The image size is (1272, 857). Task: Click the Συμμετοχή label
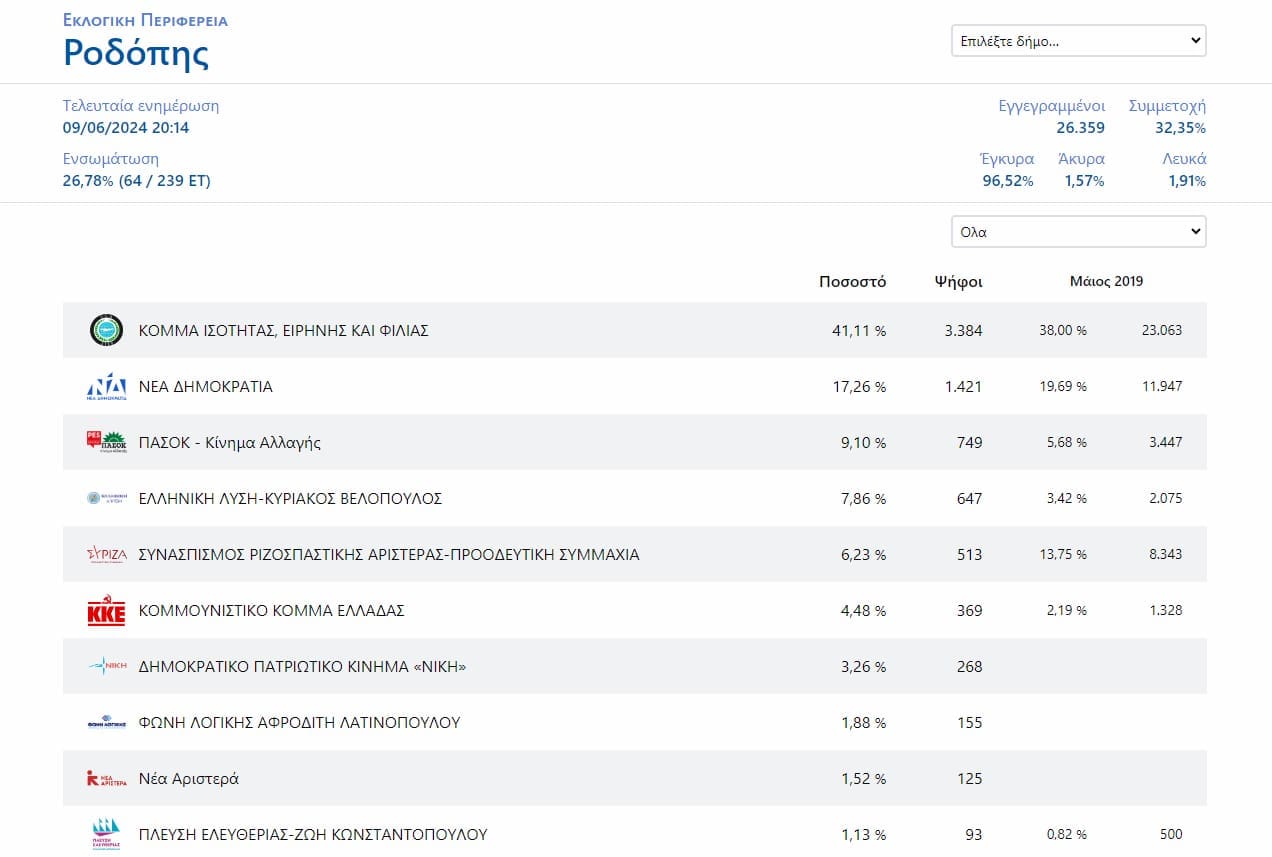pos(1168,106)
